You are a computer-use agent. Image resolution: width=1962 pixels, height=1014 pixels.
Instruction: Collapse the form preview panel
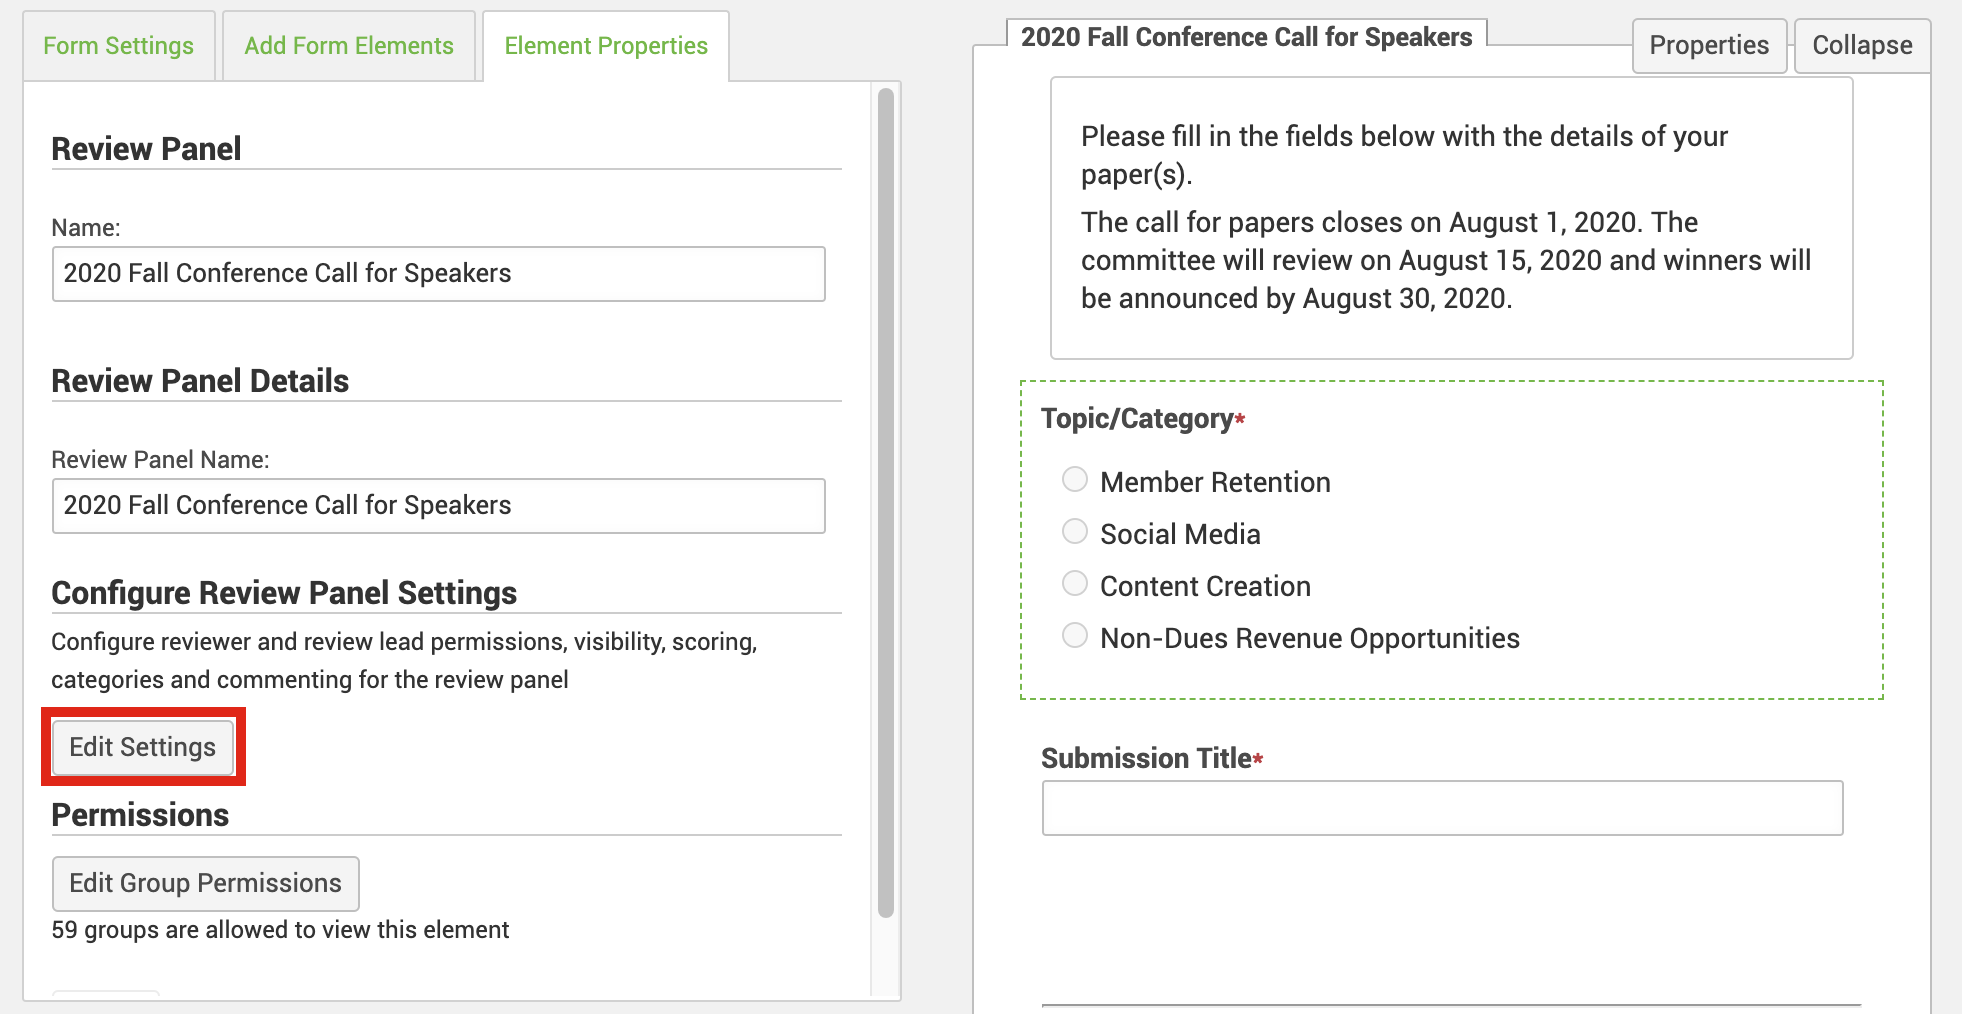click(1861, 45)
